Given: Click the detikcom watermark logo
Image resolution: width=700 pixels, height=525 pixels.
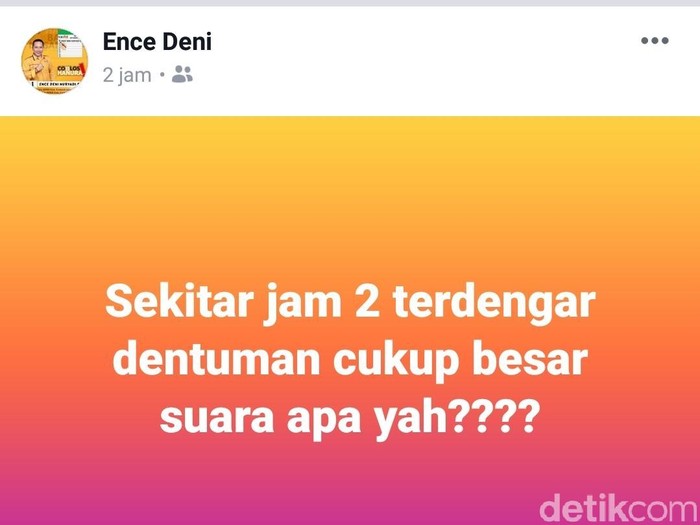Looking at the screenshot, I should tap(618, 508).
